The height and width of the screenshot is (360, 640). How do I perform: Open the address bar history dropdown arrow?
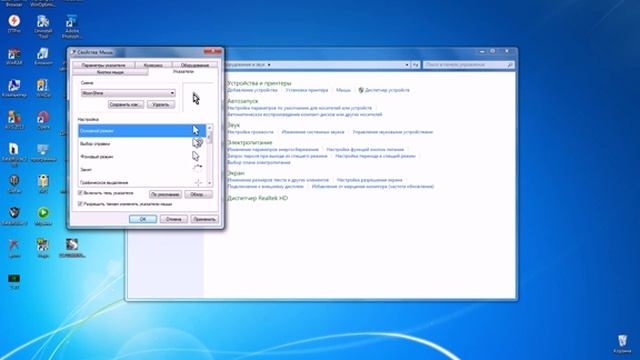click(x=407, y=65)
